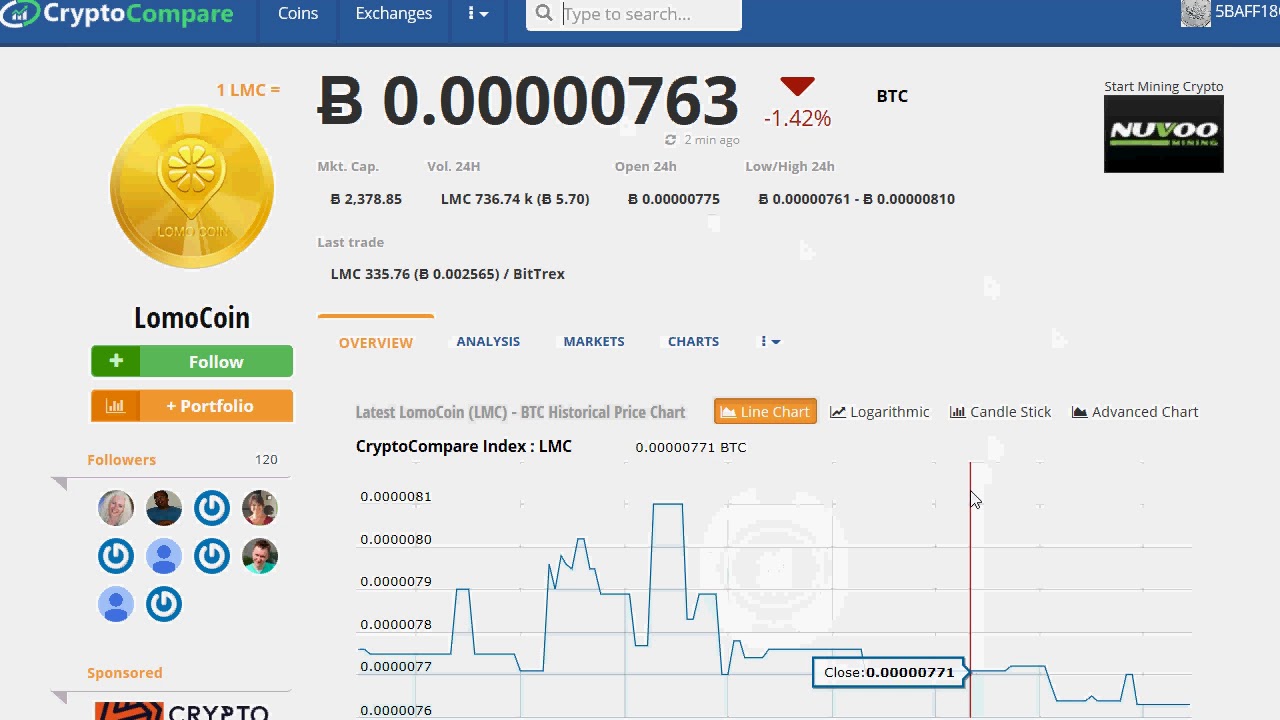Click the red vertical chart cursor line
The width and height of the screenshot is (1280, 720).
click(x=970, y=590)
